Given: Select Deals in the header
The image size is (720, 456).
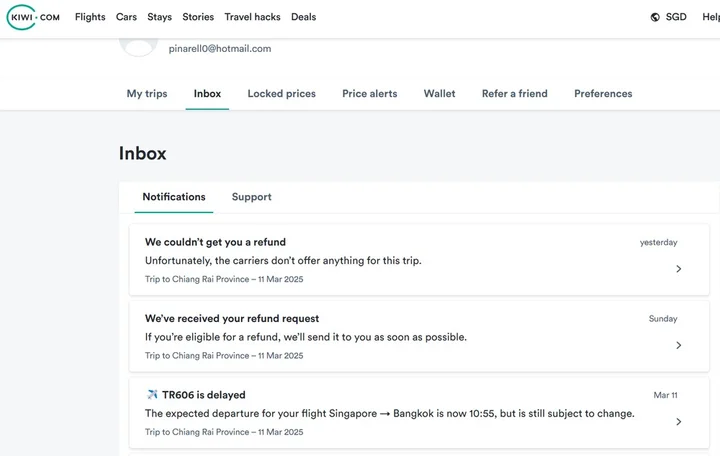Looking at the screenshot, I should [x=303, y=17].
